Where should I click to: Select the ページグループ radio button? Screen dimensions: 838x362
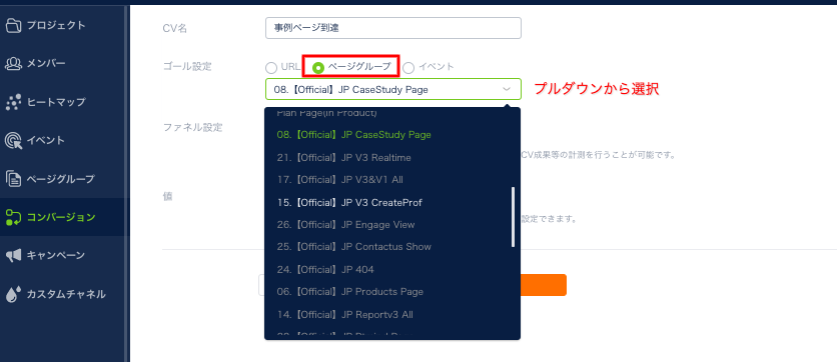point(318,68)
